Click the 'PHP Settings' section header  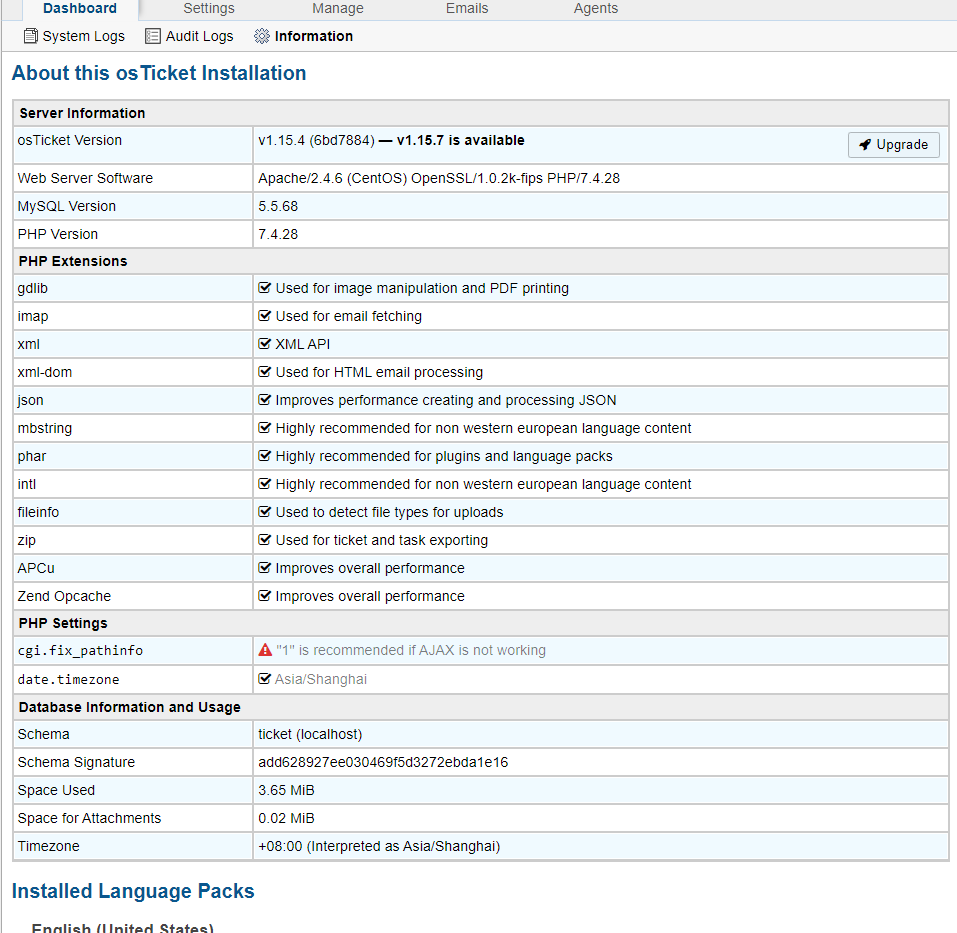(x=63, y=623)
